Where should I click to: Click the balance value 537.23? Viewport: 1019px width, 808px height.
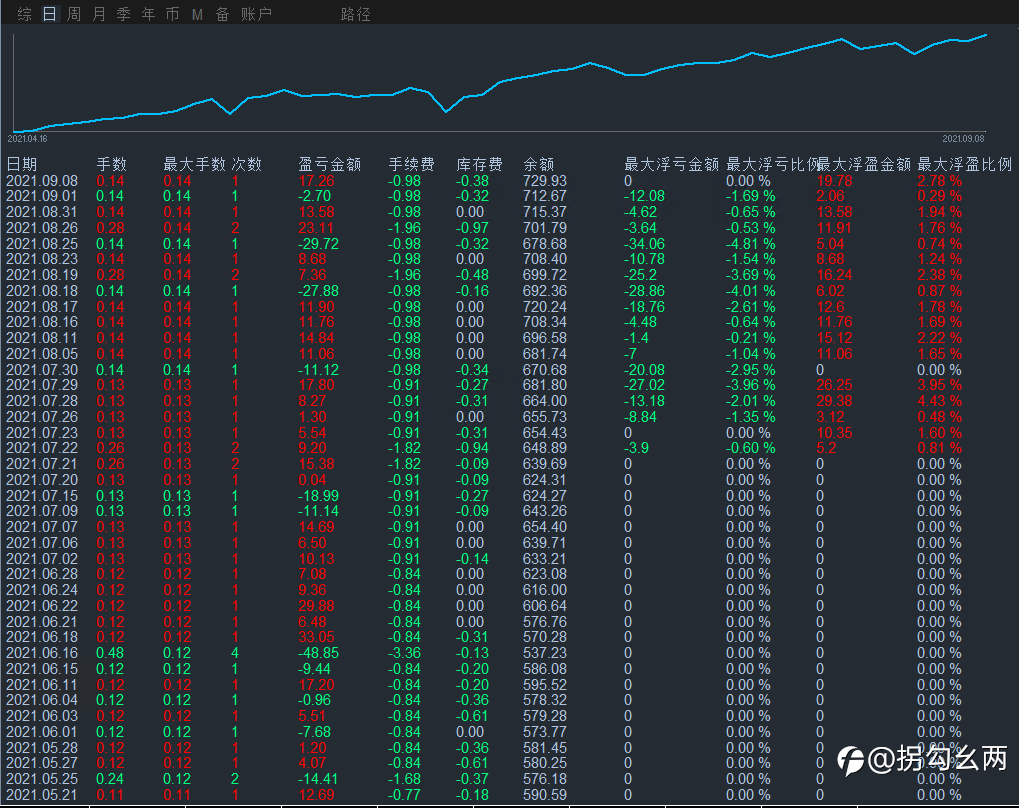click(545, 653)
